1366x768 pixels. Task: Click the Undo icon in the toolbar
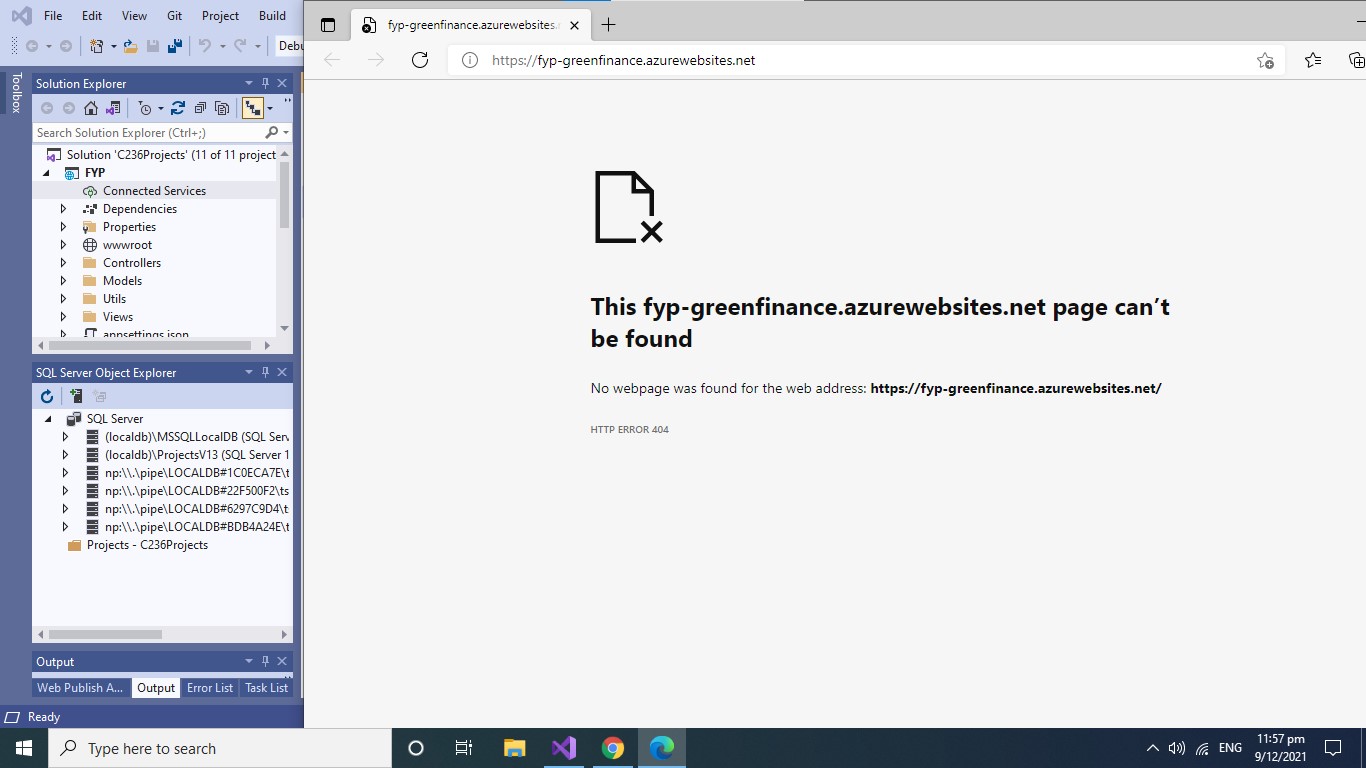click(206, 46)
